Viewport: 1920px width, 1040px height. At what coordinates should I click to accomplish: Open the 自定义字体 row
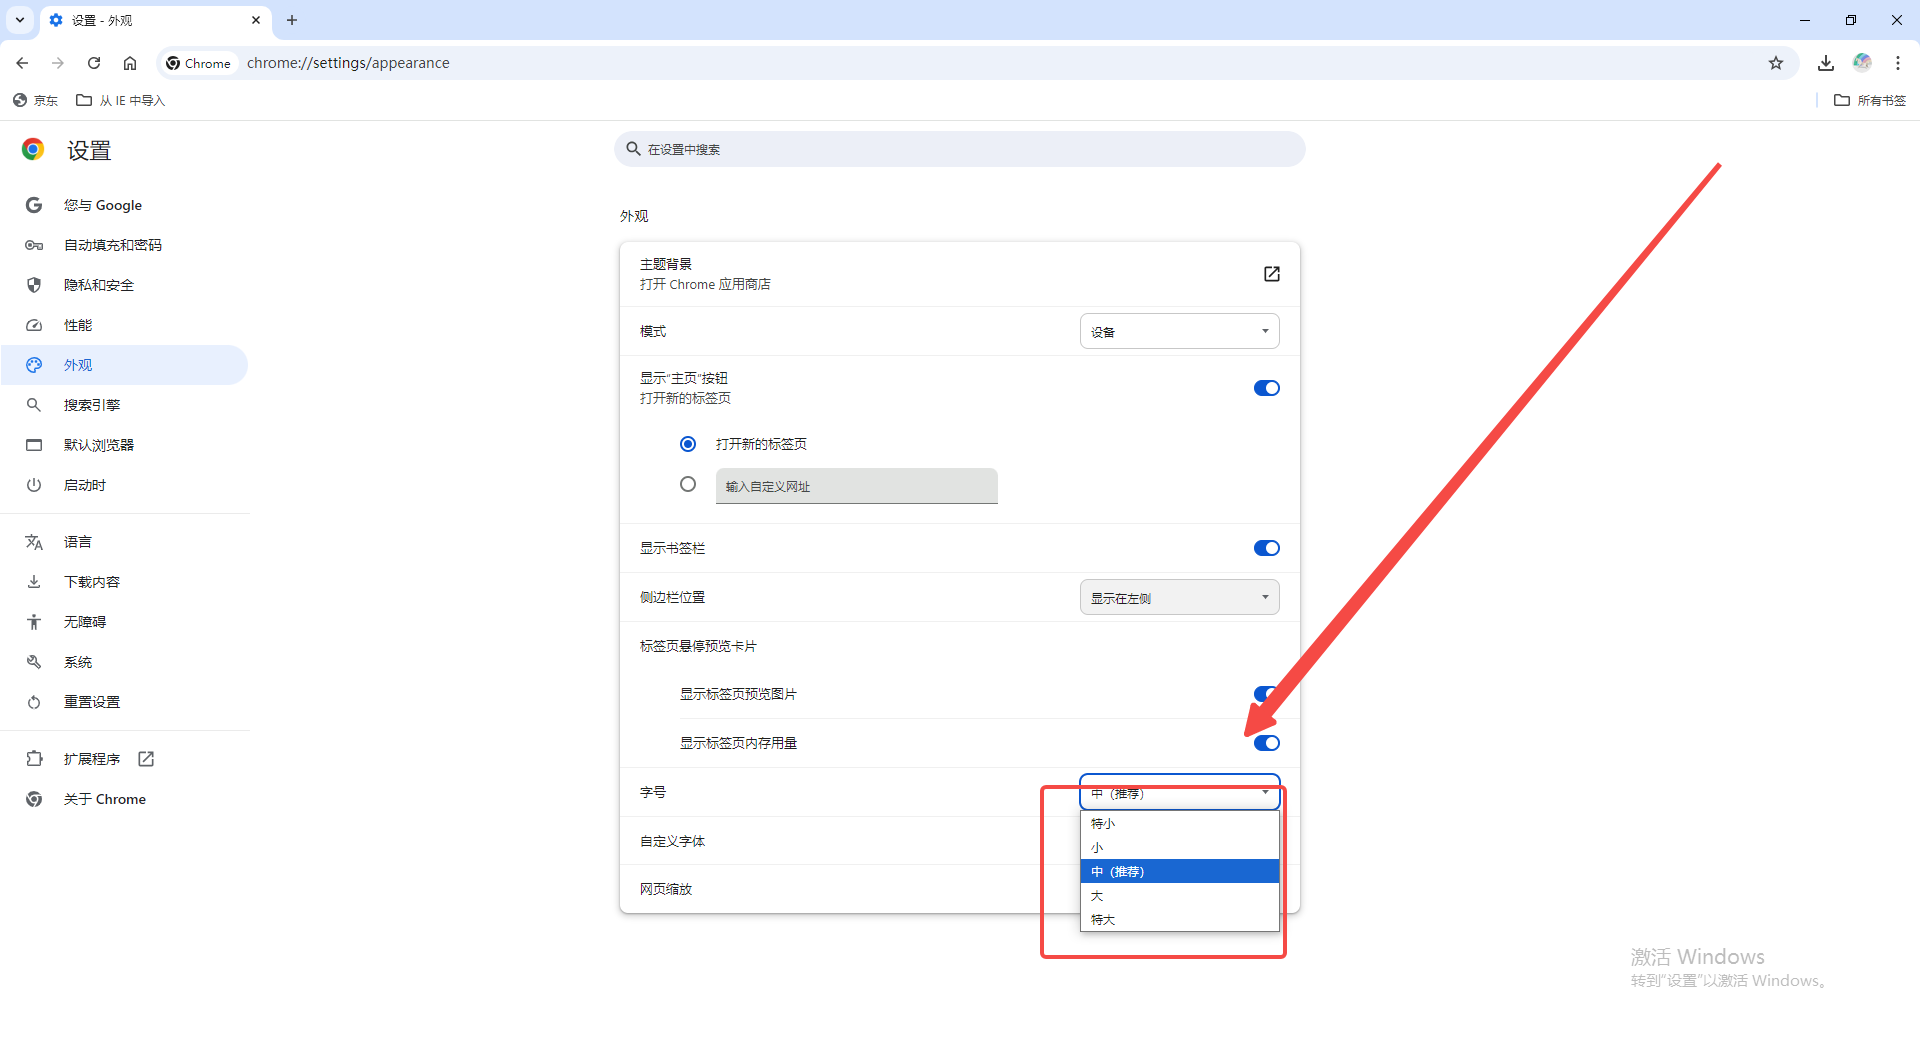(x=850, y=841)
